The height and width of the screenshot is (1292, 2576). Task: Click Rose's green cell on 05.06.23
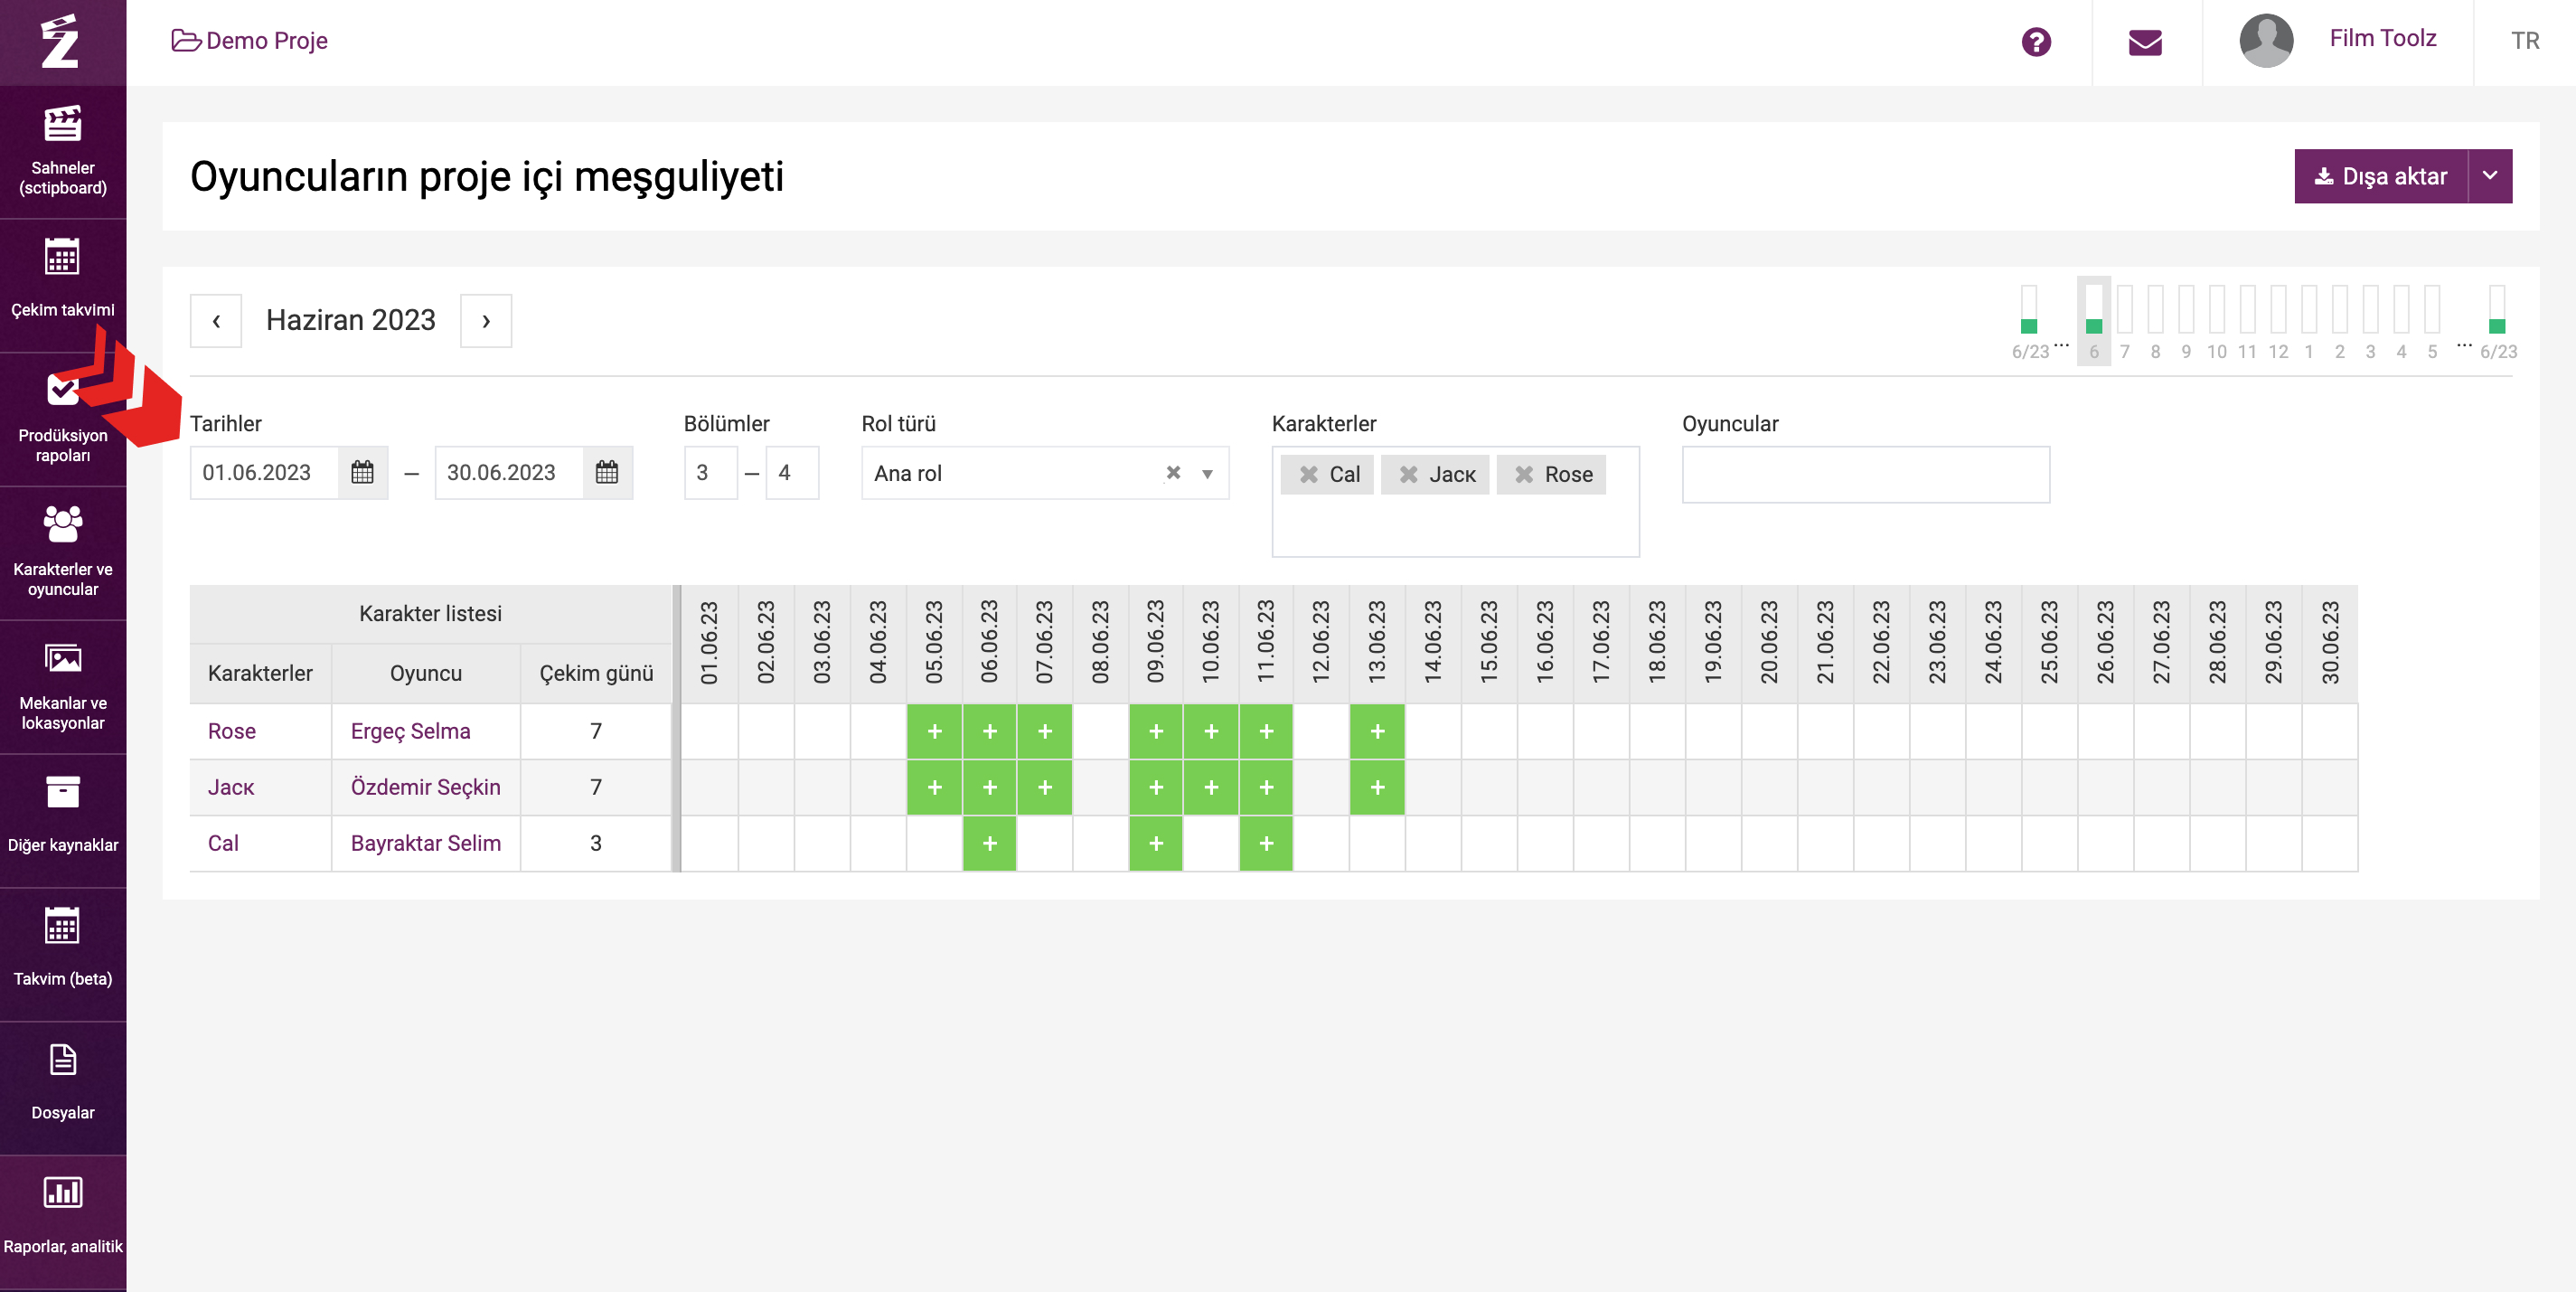pos(934,732)
